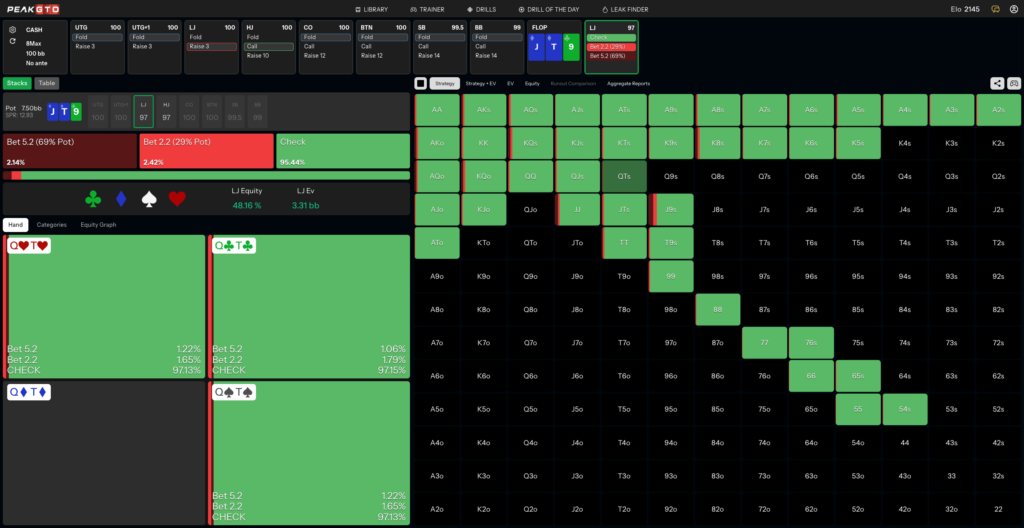Open the Library menu
Screen dimensions: 1024x528
[x=371, y=9]
